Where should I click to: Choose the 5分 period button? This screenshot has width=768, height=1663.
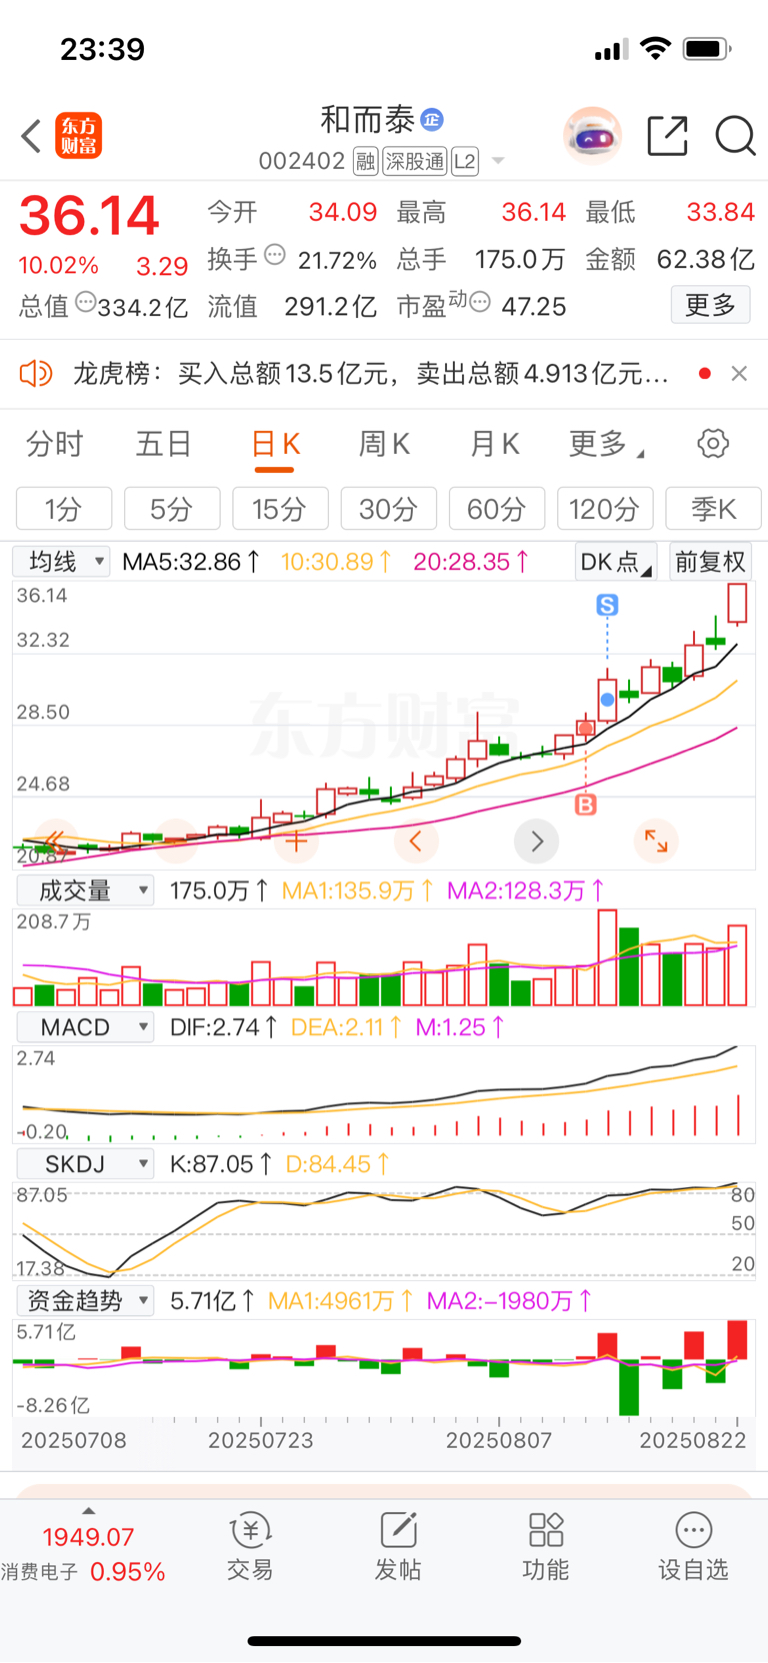pyautogui.click(x=172, y=509)
